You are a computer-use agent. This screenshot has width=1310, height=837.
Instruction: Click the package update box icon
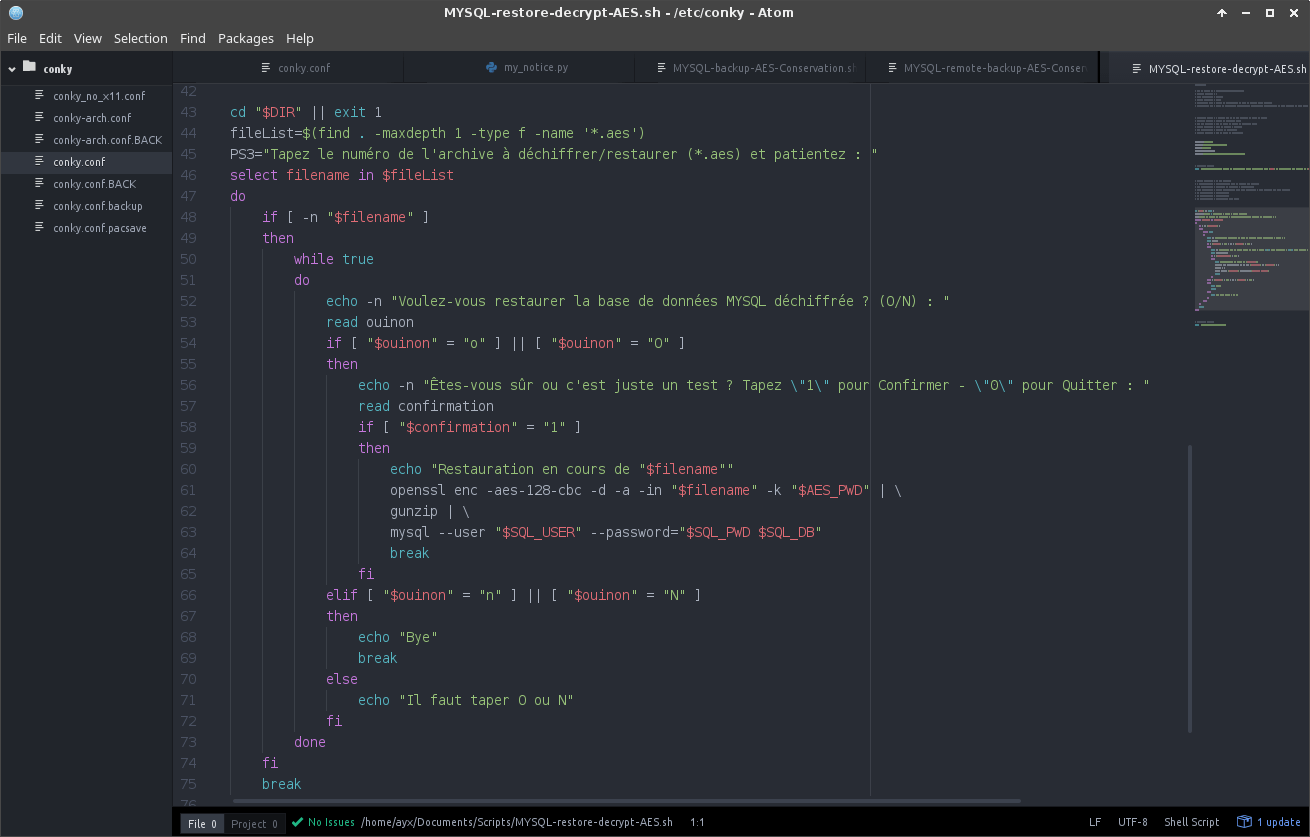(1244, 822)
